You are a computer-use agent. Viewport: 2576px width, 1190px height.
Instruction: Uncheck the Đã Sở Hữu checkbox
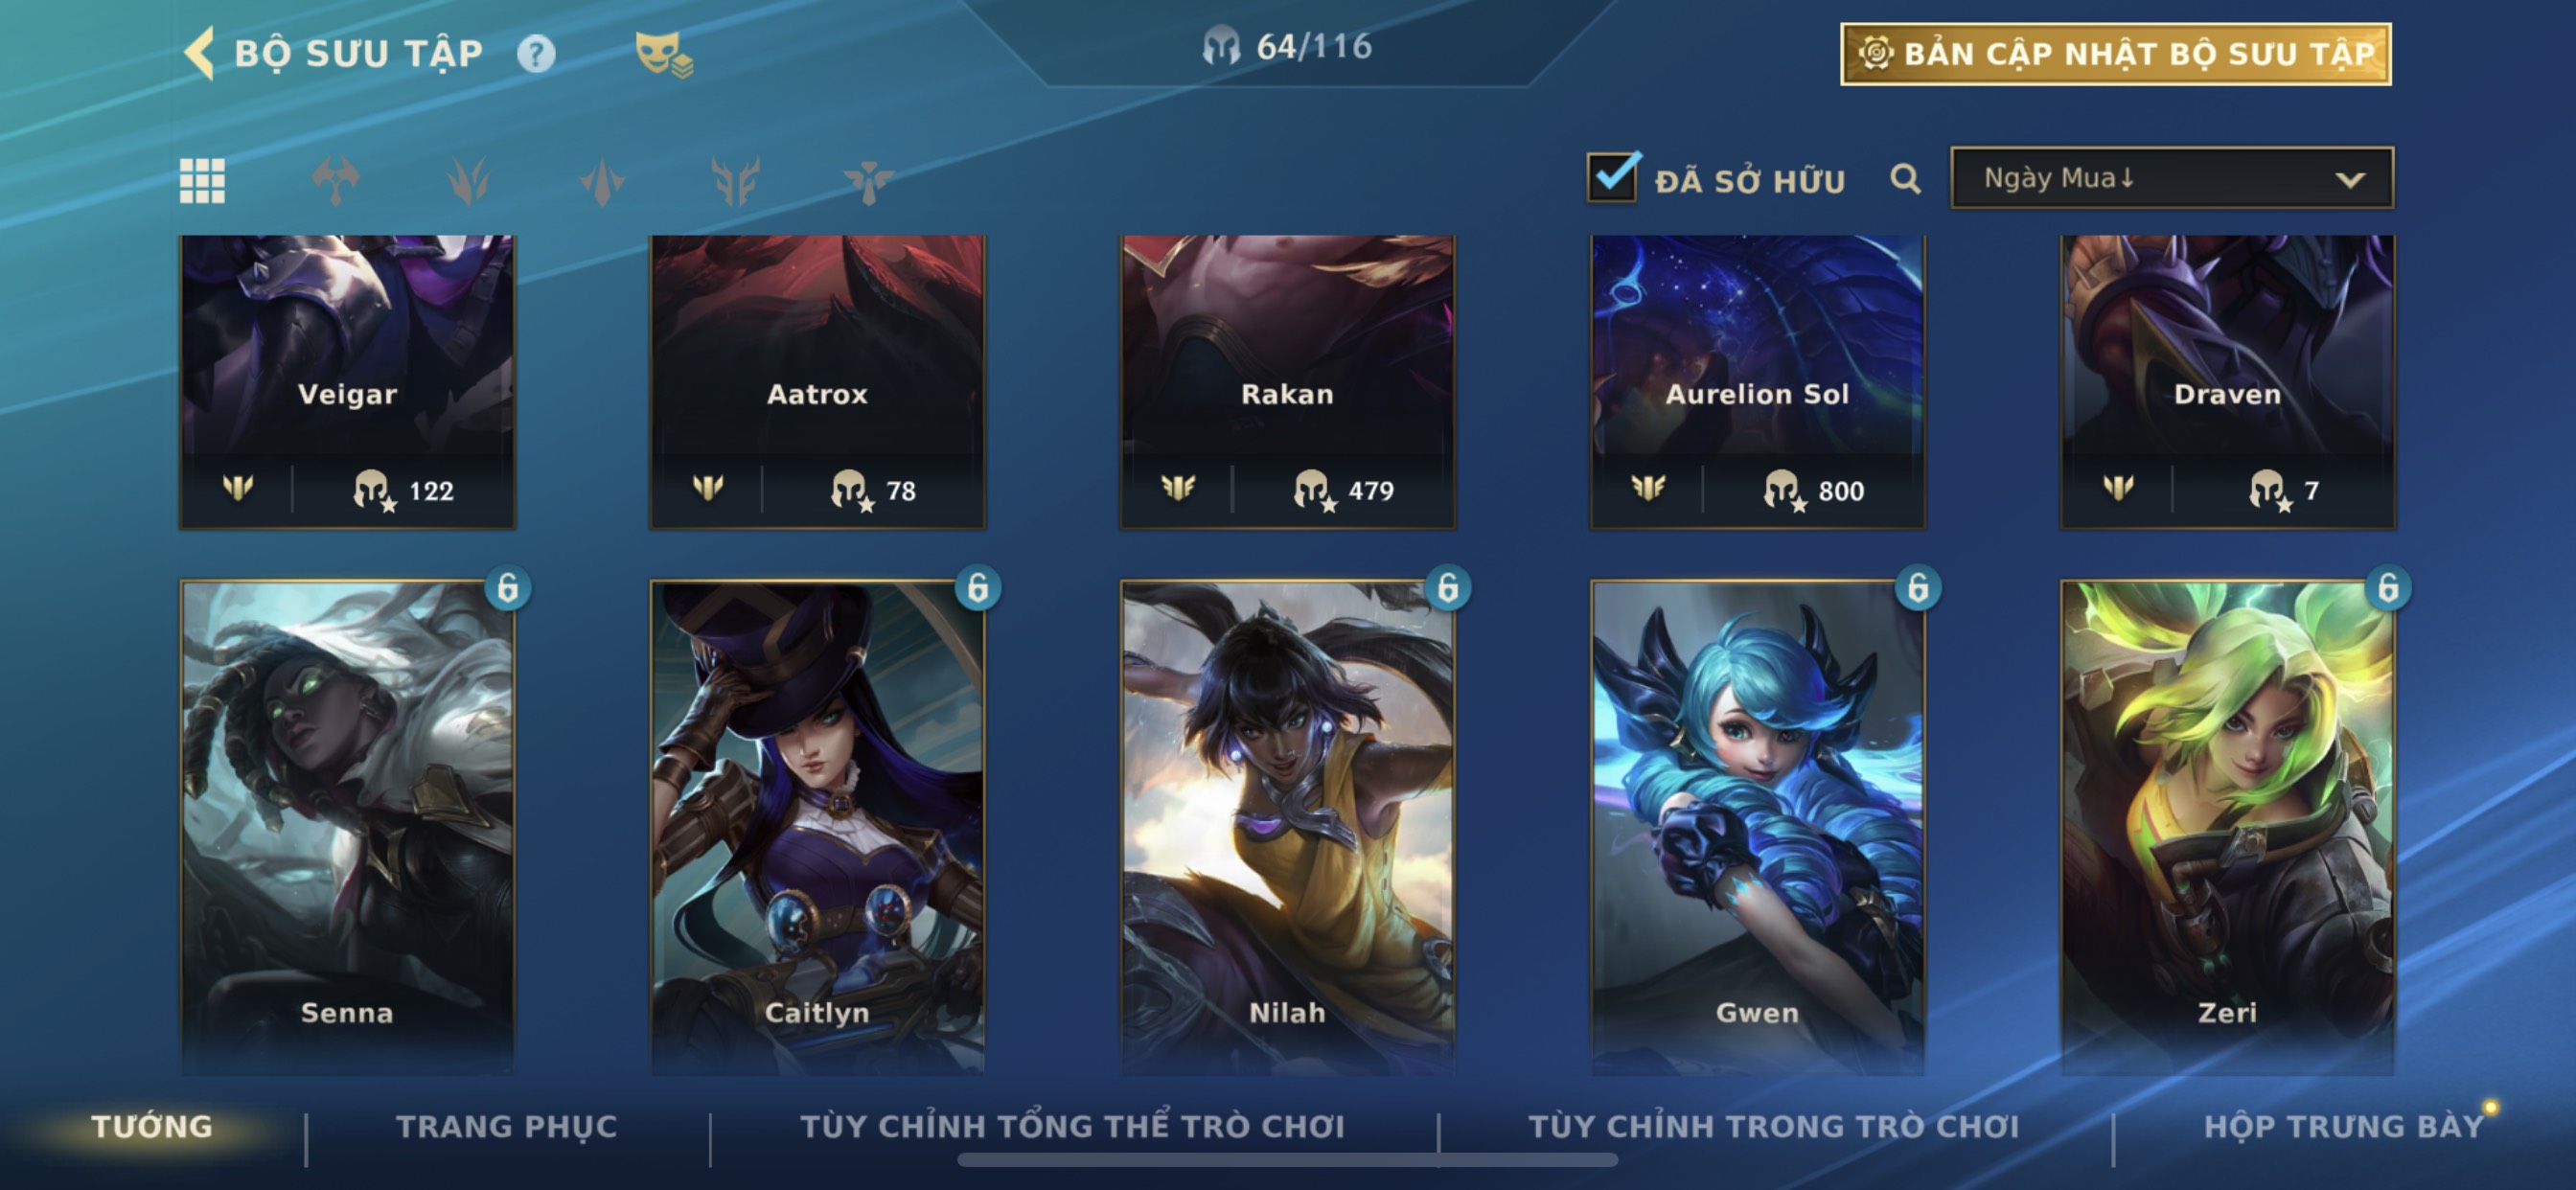click(x=1612, y=177)
